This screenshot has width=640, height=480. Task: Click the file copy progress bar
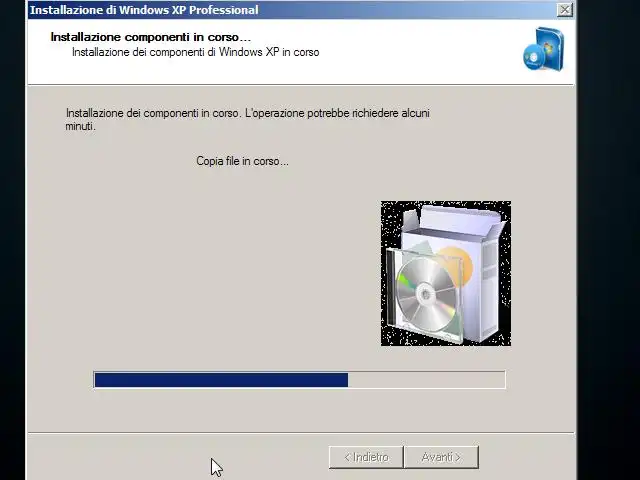(x=300, y=380)
